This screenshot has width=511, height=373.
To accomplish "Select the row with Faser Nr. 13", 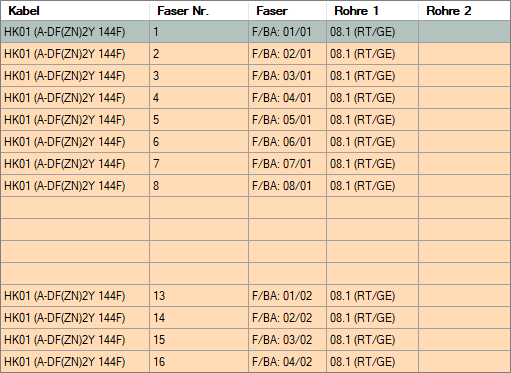I will pyautogui.click(x=255, y=296).
